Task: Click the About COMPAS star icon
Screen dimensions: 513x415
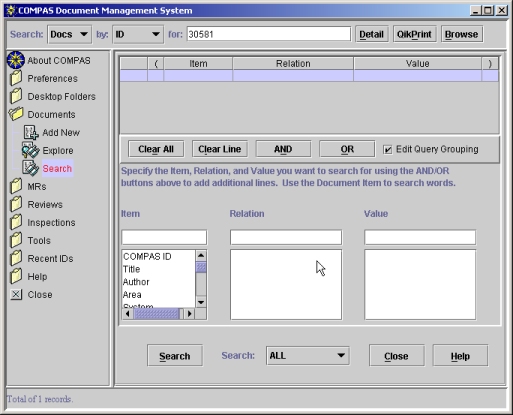Action: [16, 60]
